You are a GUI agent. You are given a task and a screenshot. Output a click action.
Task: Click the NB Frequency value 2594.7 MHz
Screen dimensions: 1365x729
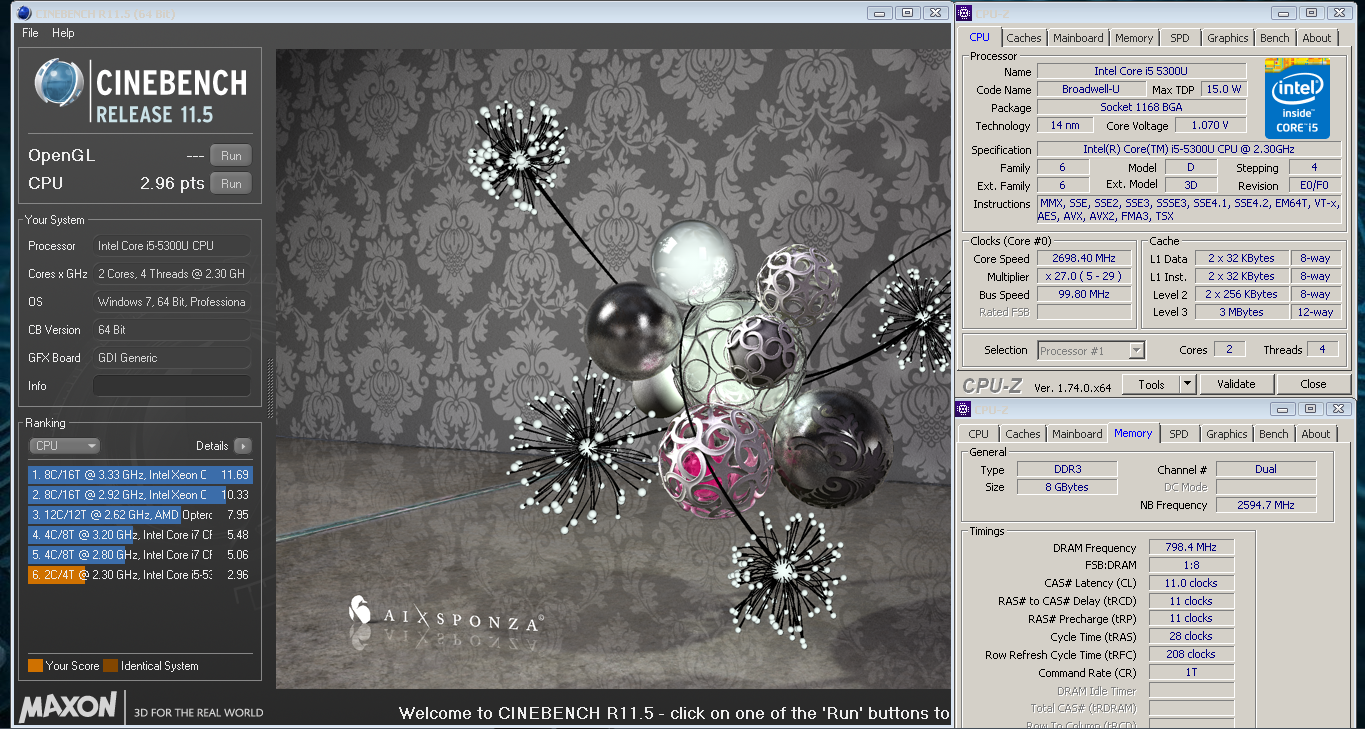(1266, 506)
